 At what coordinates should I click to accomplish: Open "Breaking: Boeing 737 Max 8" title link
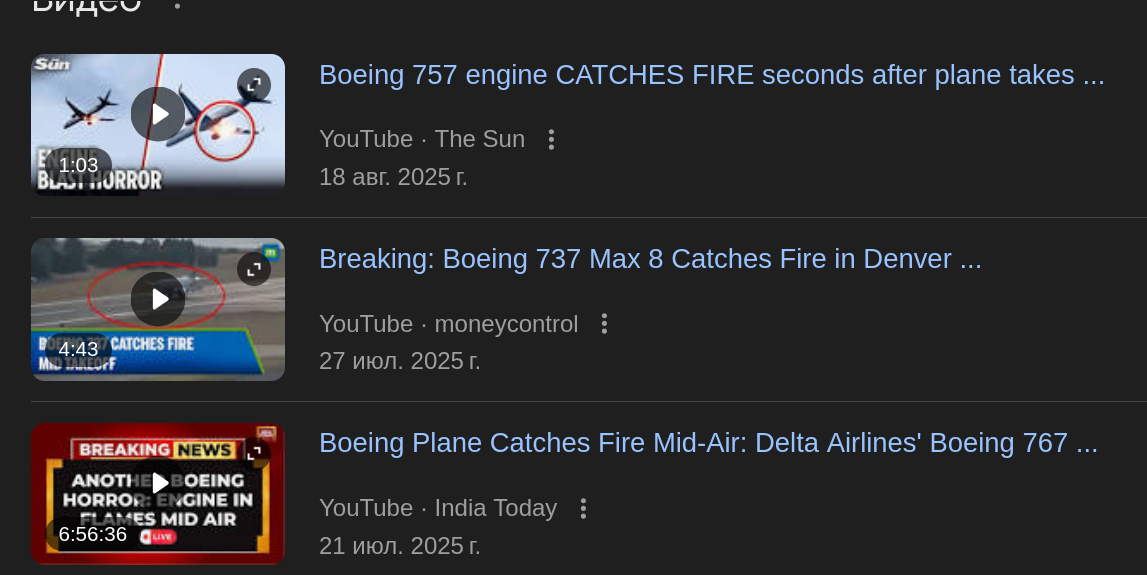650,260
